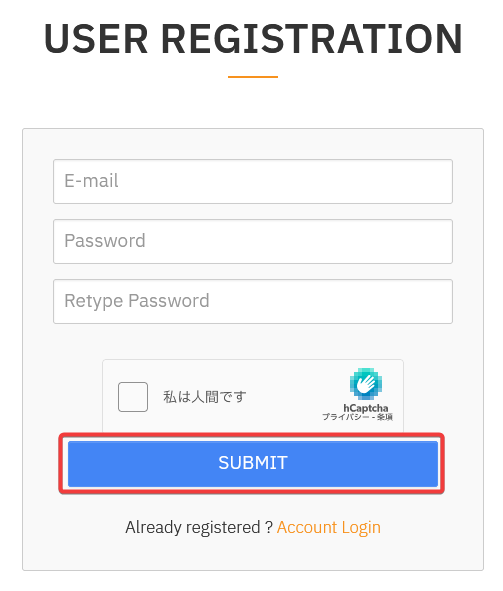Go to login via the orange Account Login text
503x591 pixels.
coord(329,527)
